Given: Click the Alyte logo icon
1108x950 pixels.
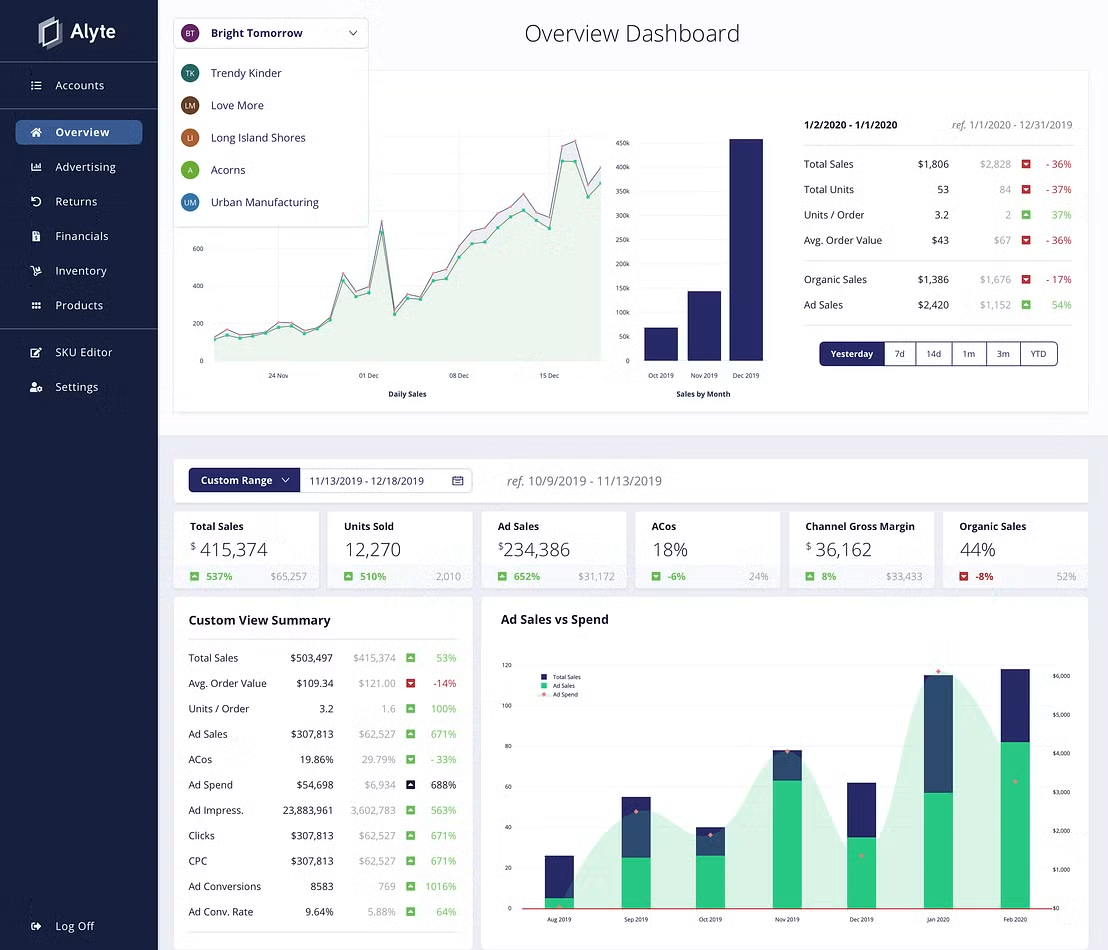Looking at the screenshot, I should (49, 32).
